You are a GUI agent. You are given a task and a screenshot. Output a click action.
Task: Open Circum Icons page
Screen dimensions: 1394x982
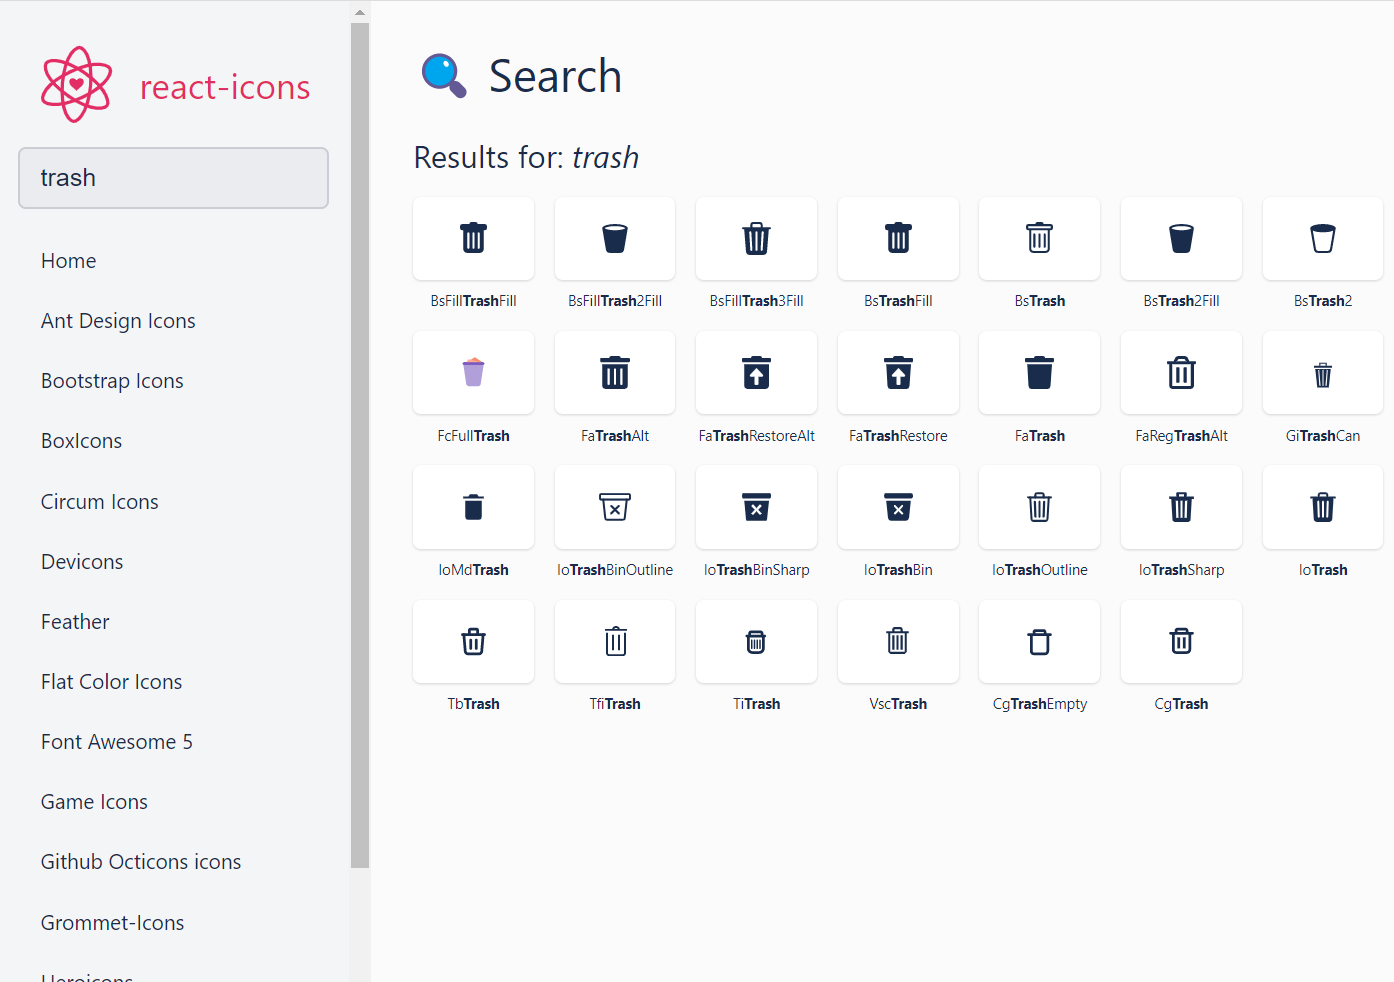pyautogui.click(x=100, y=502)
